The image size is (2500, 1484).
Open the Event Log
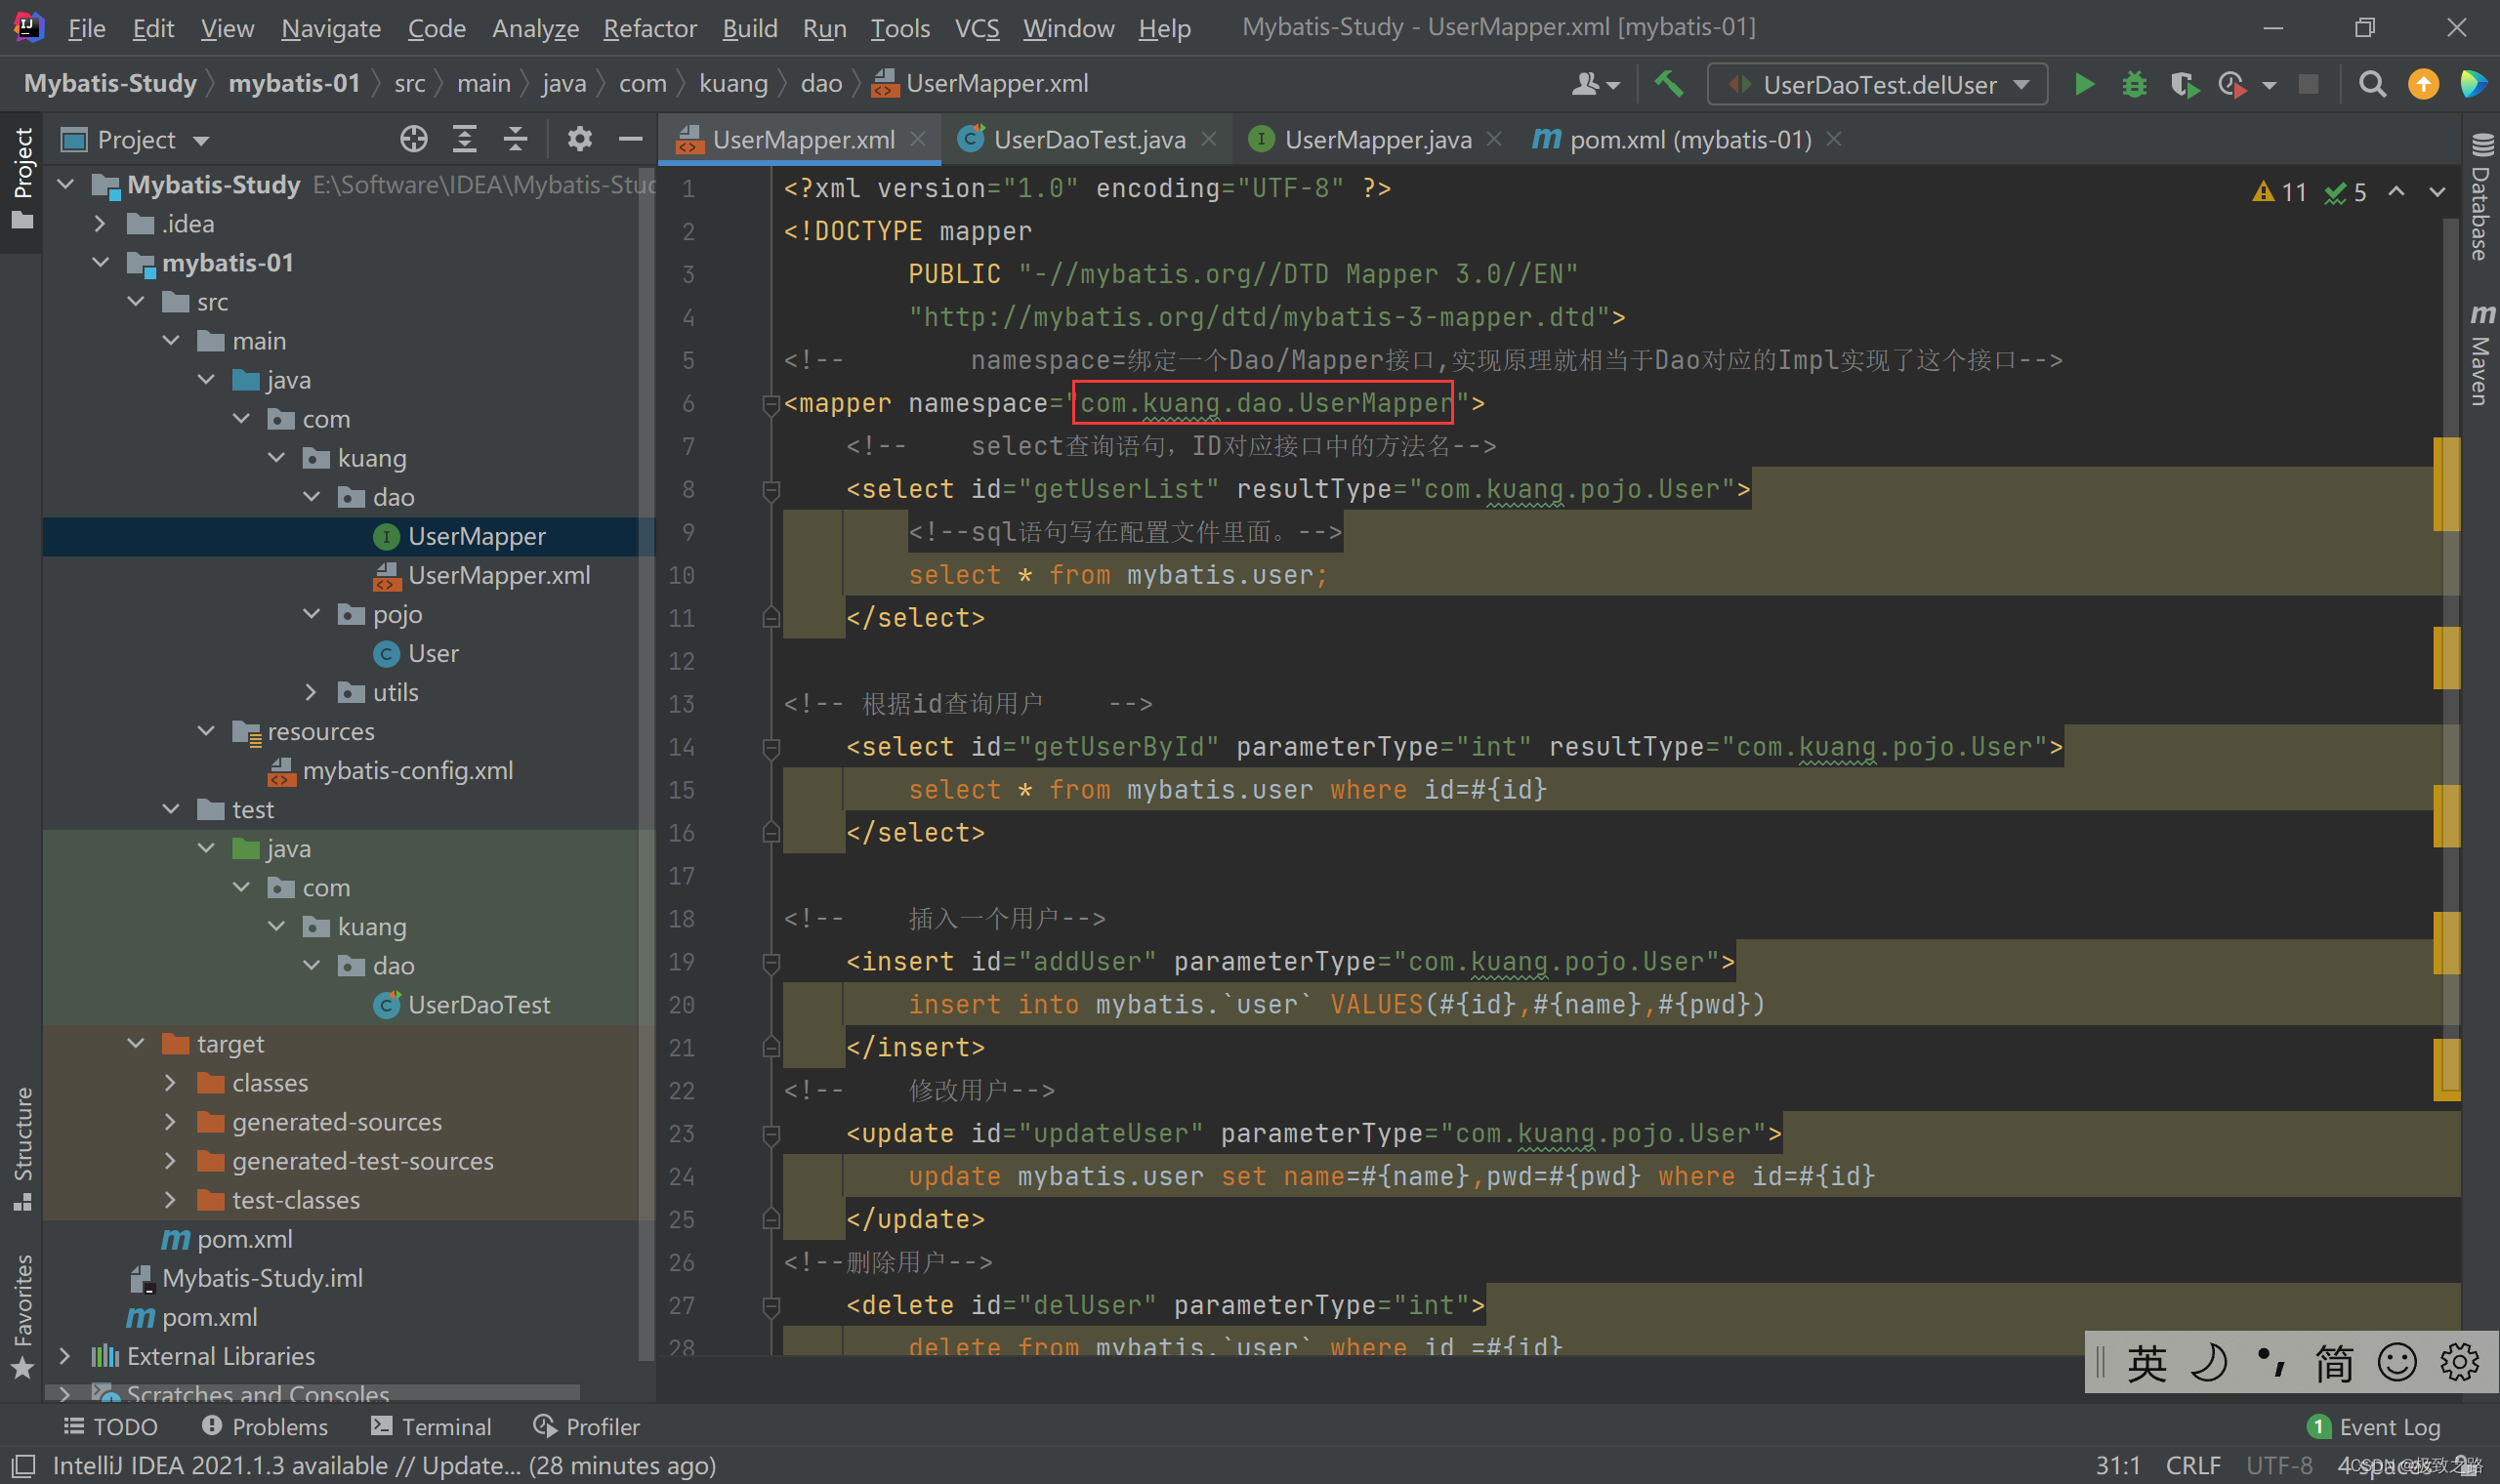(x=2374, y=1427)
